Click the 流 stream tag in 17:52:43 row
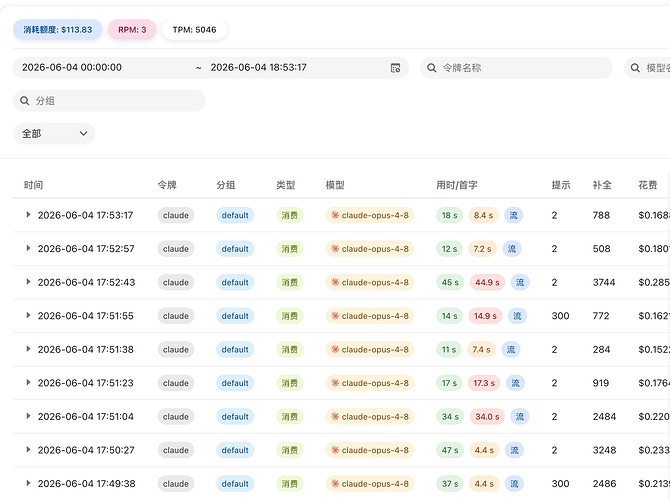Screen dimensions: 670x500 [x=520, y=282]
